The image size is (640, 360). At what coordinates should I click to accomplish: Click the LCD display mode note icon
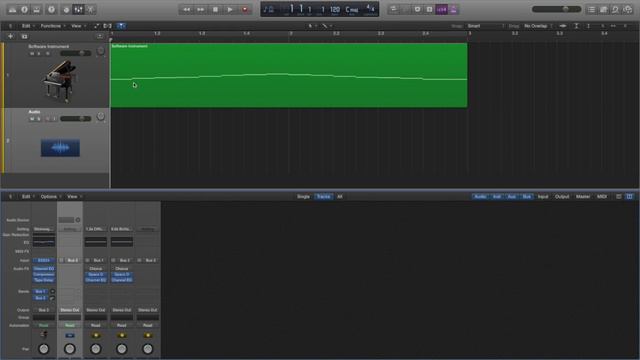pyautogui.click(x=269, y=9)
